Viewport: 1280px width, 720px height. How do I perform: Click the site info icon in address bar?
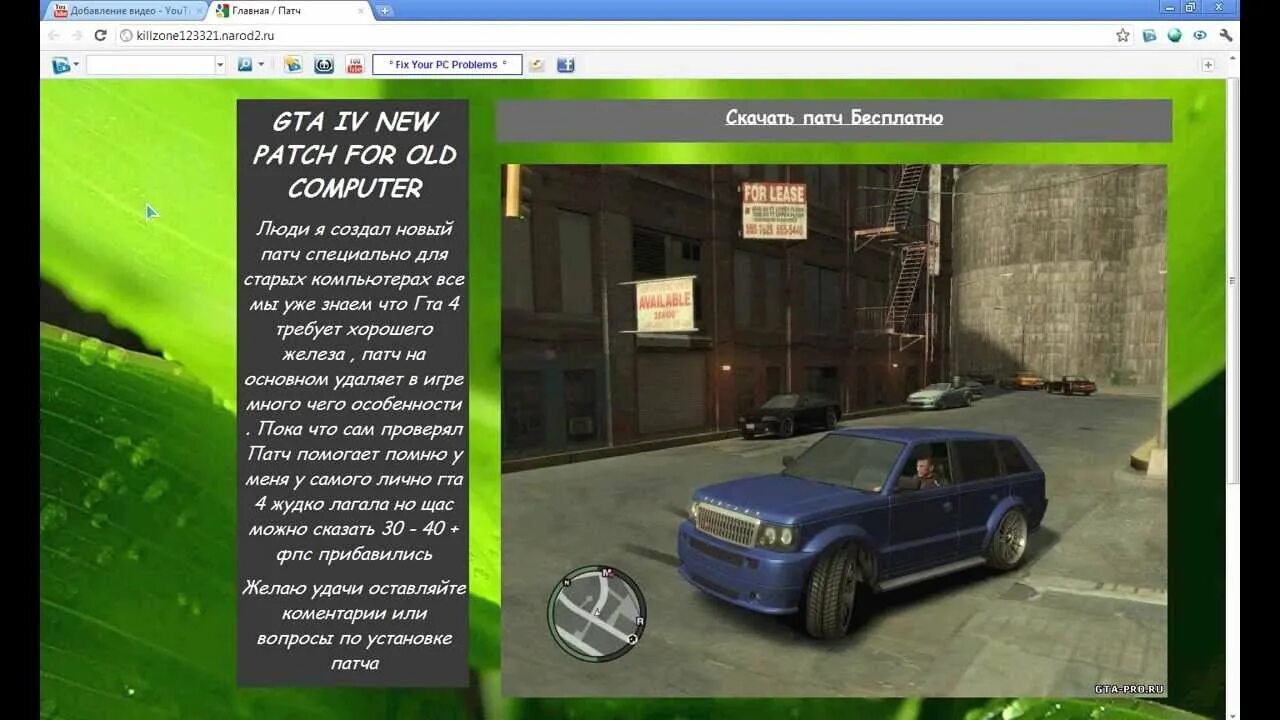[x=126, y=36]
